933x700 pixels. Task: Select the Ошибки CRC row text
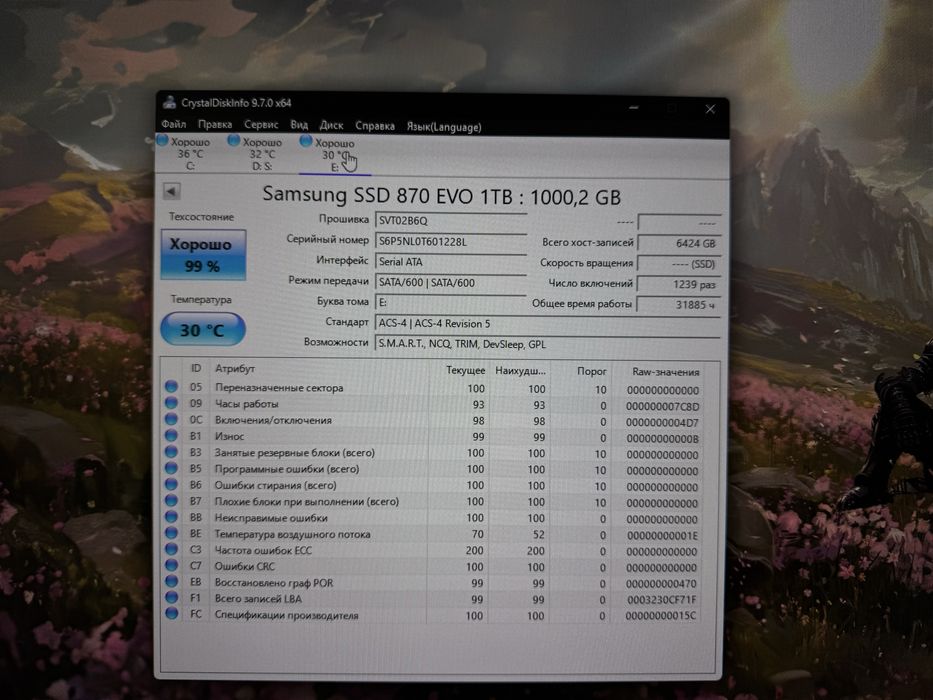click(x=245, y=566)
